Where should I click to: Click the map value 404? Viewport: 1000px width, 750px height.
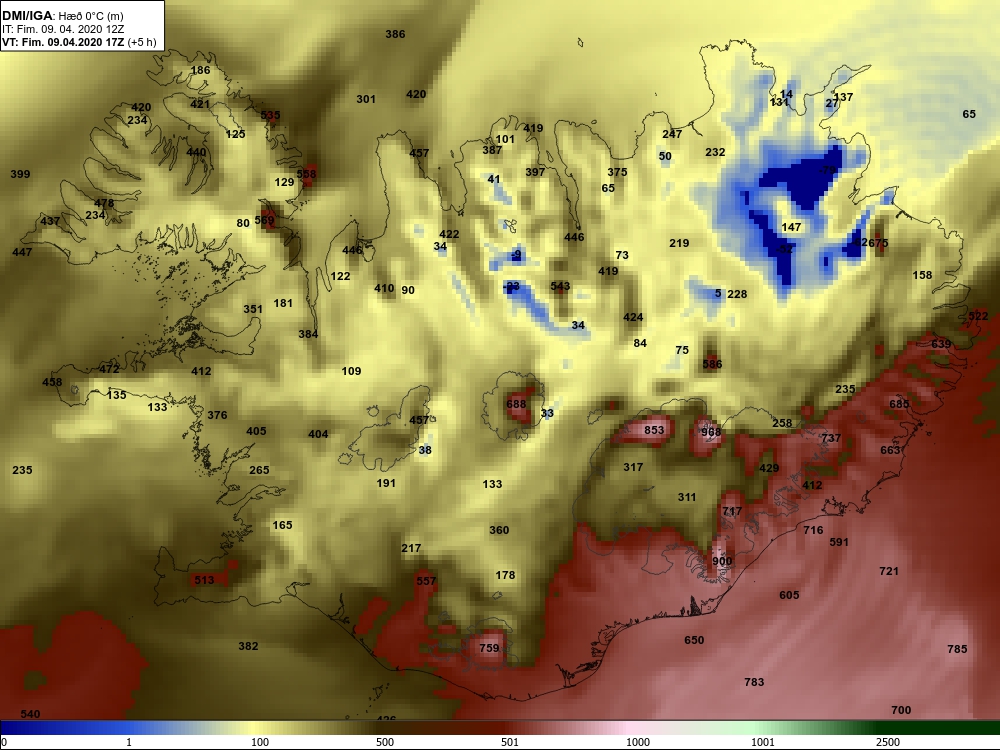coord(318,434)
